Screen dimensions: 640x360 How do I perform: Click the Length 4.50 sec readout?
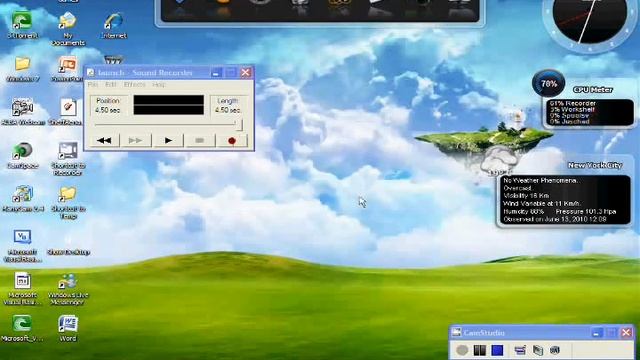[x=228, y=105]
